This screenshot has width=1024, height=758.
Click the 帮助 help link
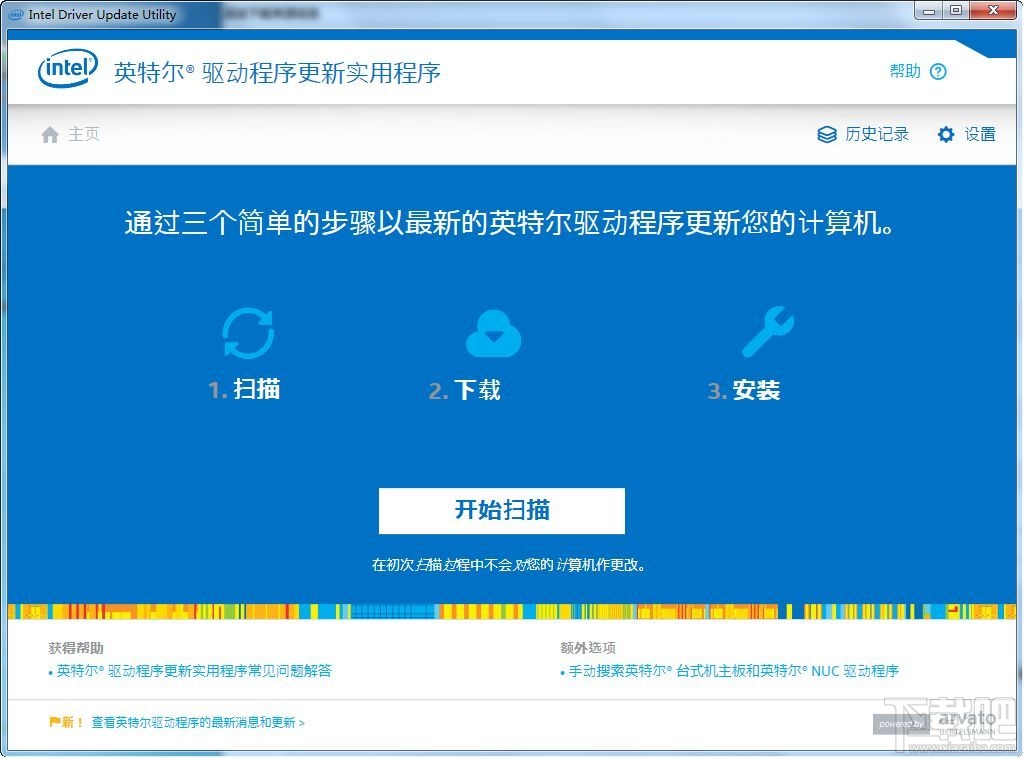pos(905,71)
